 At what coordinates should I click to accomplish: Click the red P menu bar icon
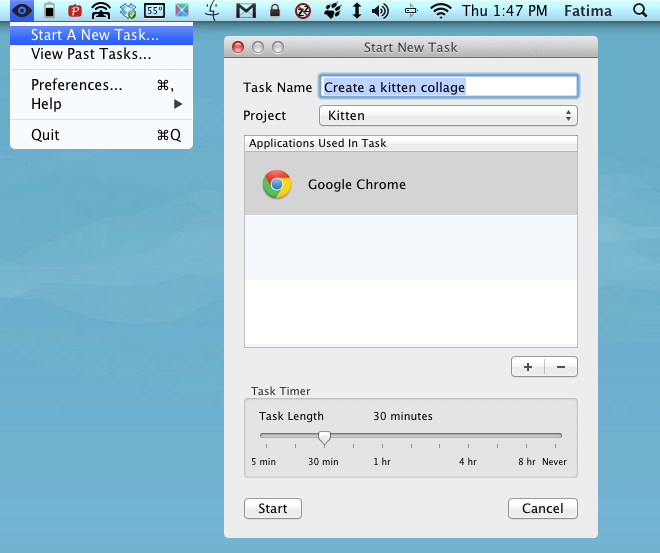pyautogui.click(x=75, y=11)
